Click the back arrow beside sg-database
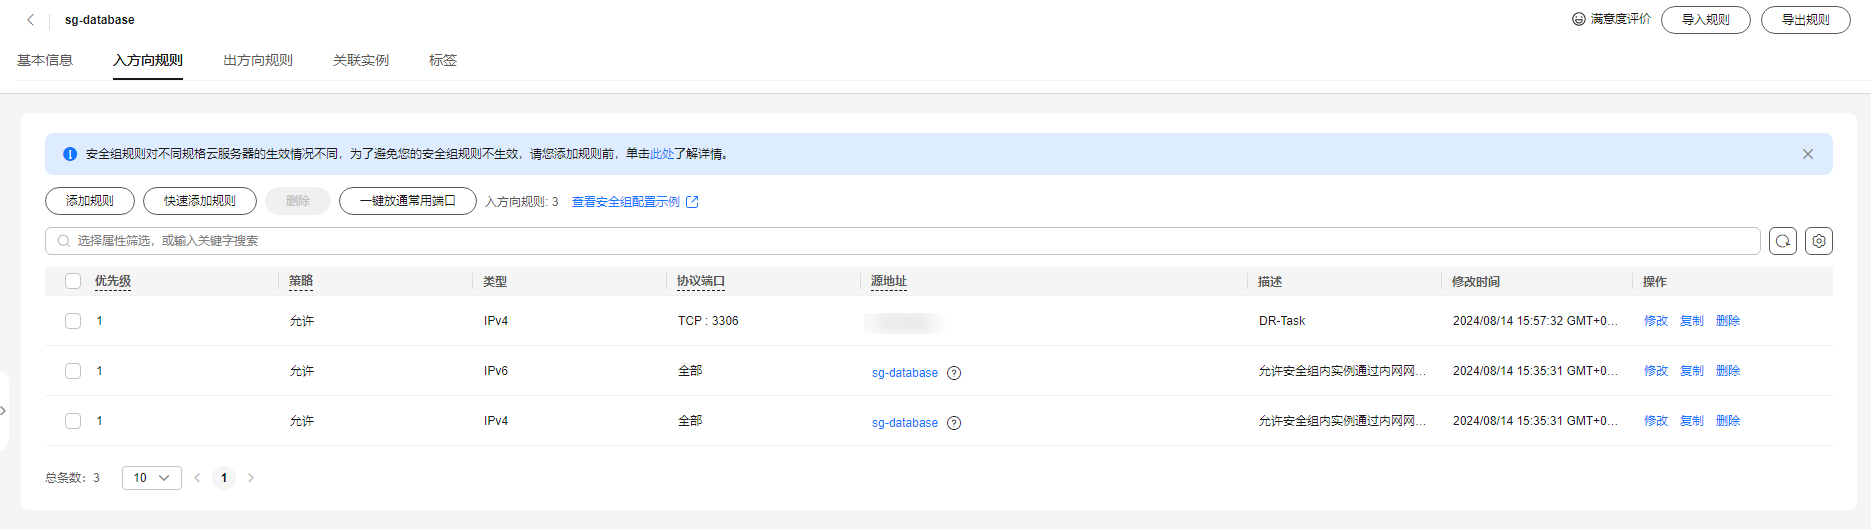 pyautogui.click(x=31, y=20)
